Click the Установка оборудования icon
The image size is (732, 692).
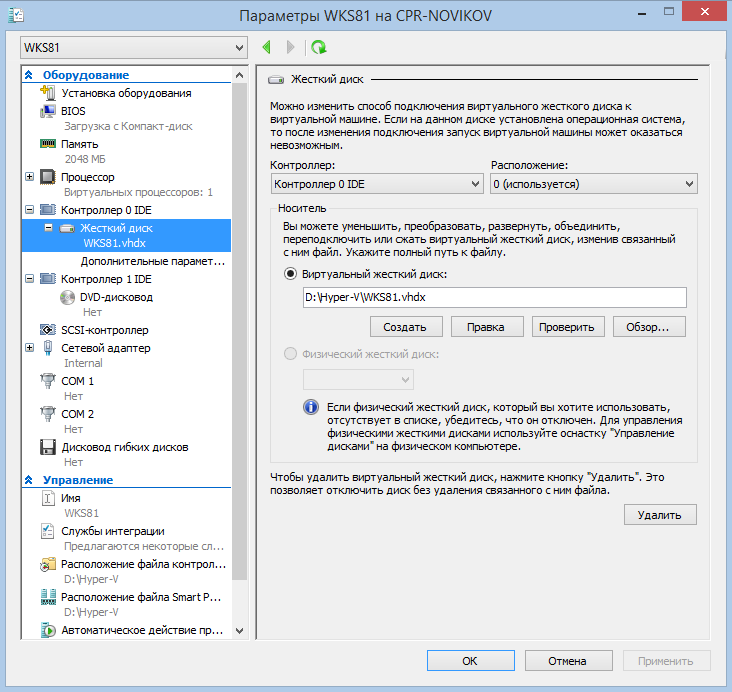47,93
